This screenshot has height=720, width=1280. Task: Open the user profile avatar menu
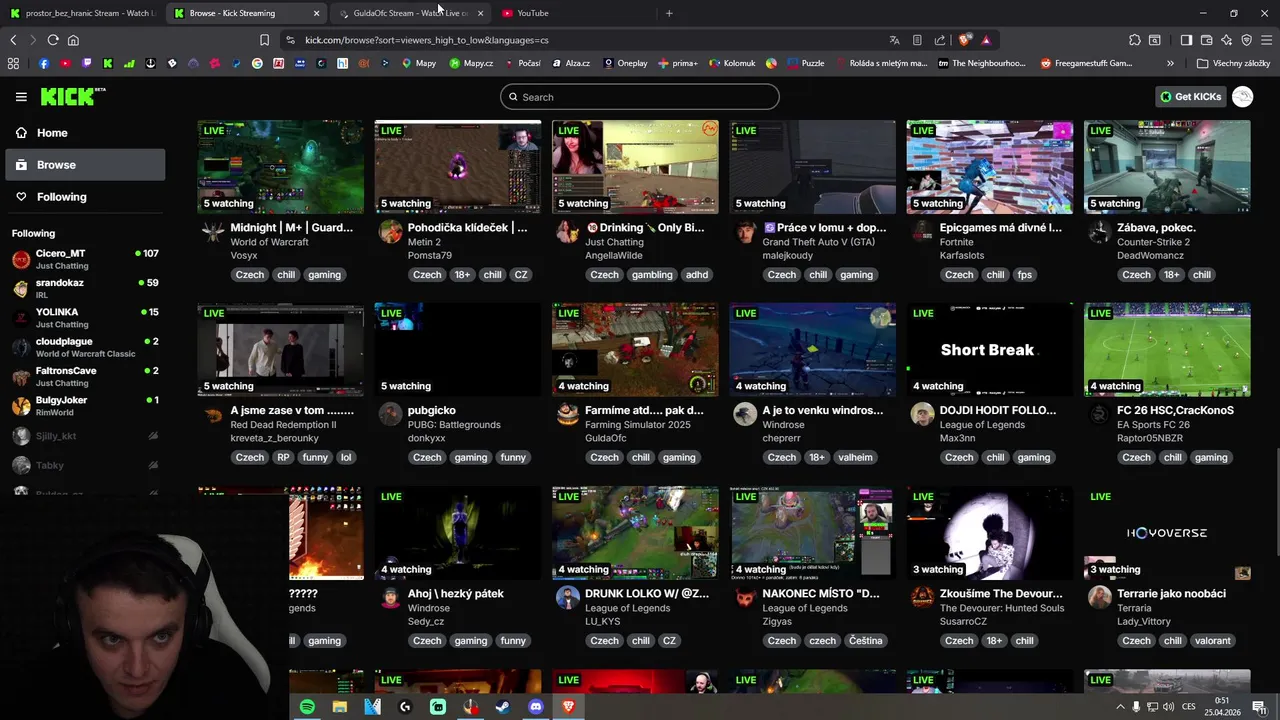click(1243, 97)
